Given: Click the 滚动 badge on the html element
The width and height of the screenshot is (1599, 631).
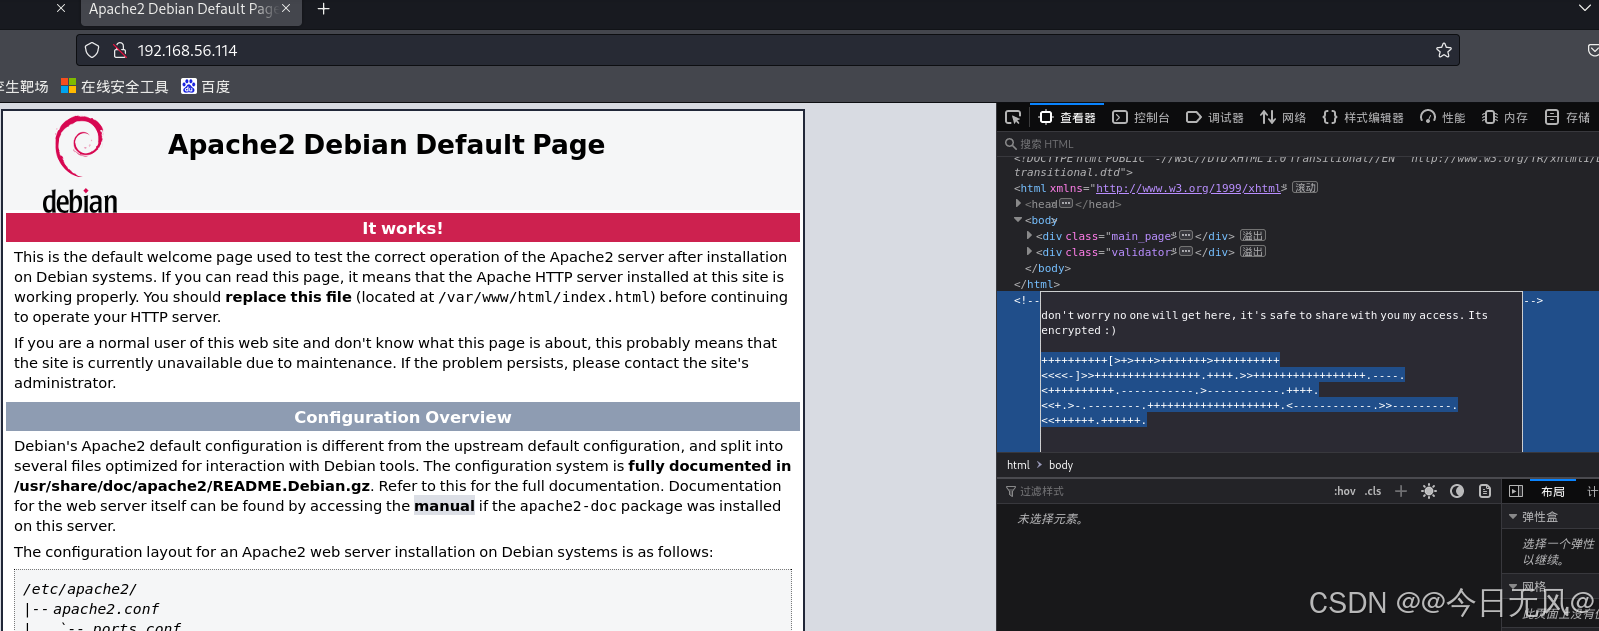Looking at the screenshot, I should click(1305, 187).
